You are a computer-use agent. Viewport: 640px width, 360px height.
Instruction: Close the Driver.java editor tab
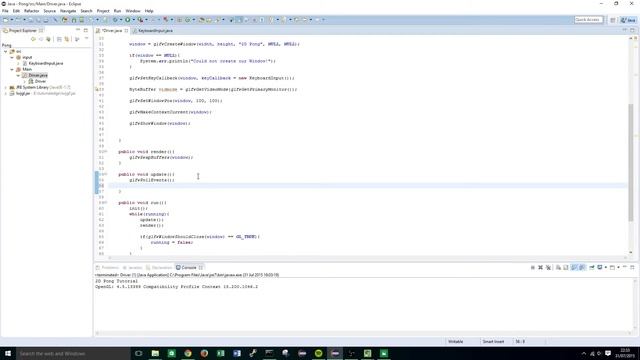pos(127,31)
